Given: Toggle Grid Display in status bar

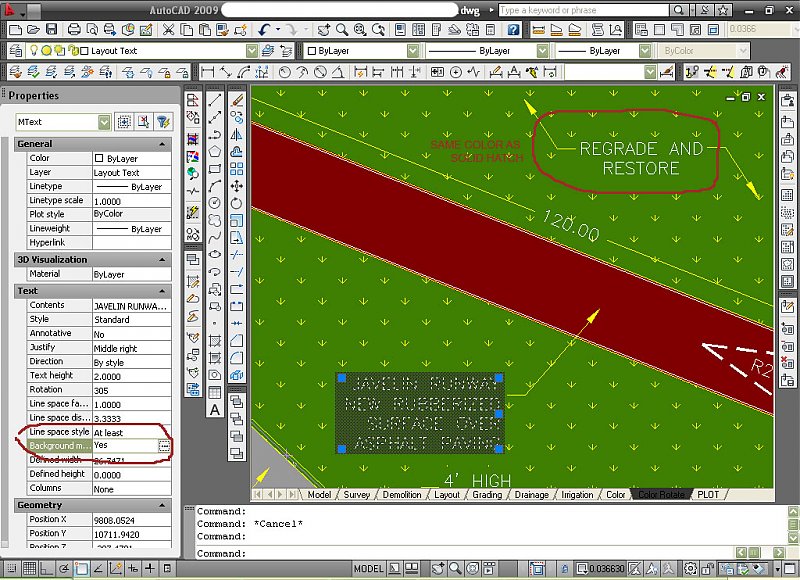Looking at the screenshot, I should (30, 568).
